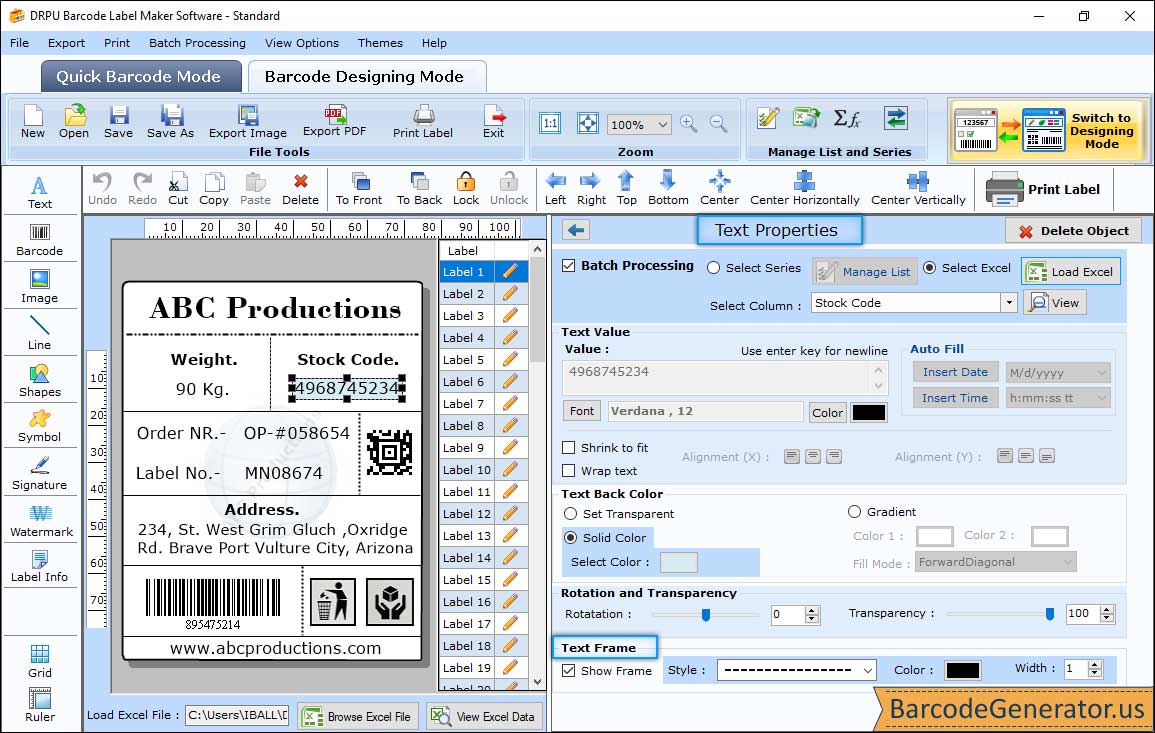This screenshot has height=733, width=1155.
Task: Toggle the Grid display
Action: point(40,661)
